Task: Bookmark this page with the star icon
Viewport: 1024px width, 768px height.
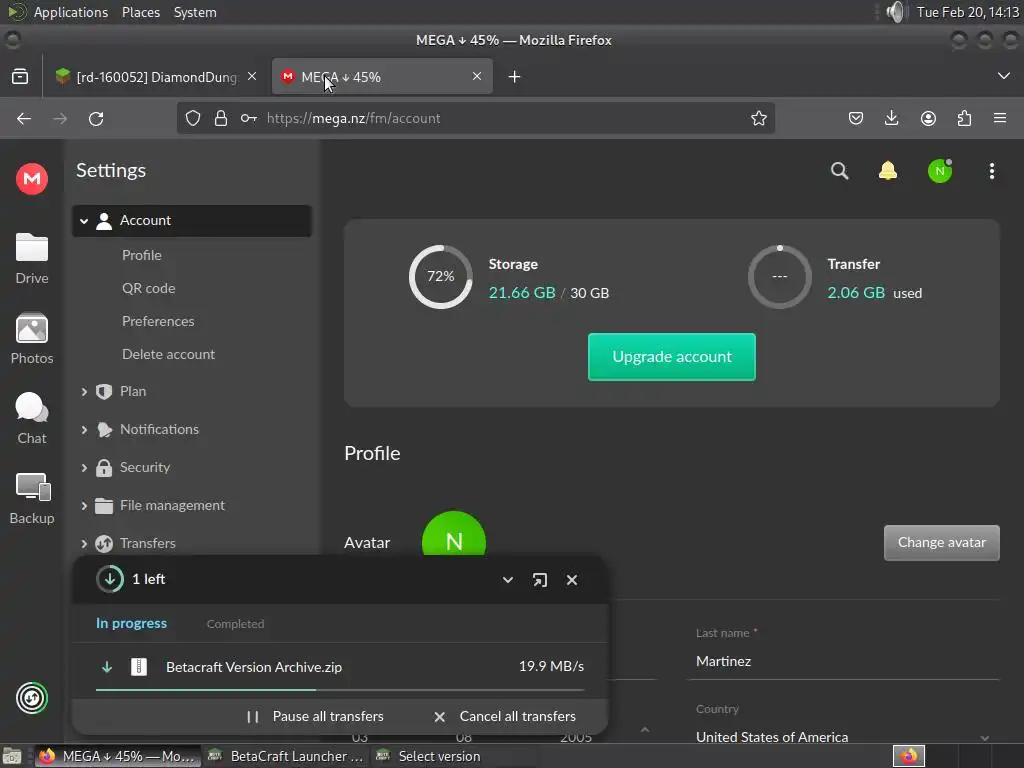Action: click(x=759, y=118)
